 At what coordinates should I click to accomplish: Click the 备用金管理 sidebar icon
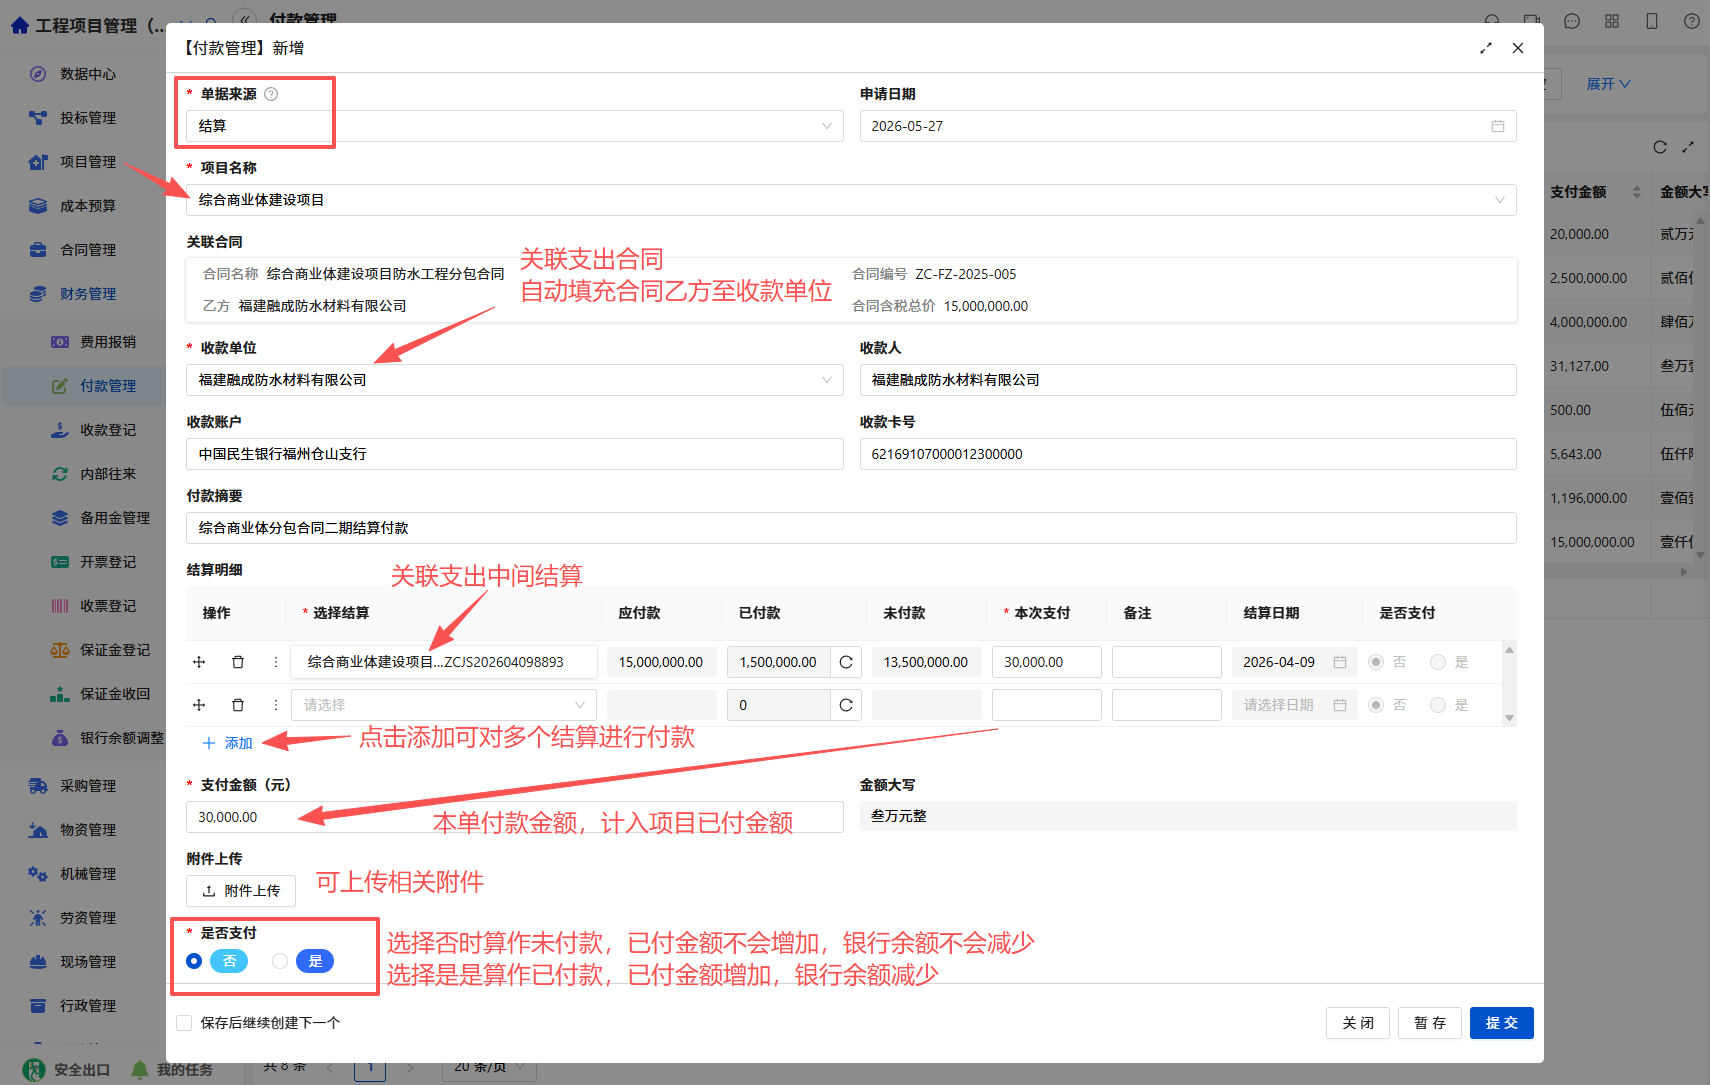(x=60, y=518)
